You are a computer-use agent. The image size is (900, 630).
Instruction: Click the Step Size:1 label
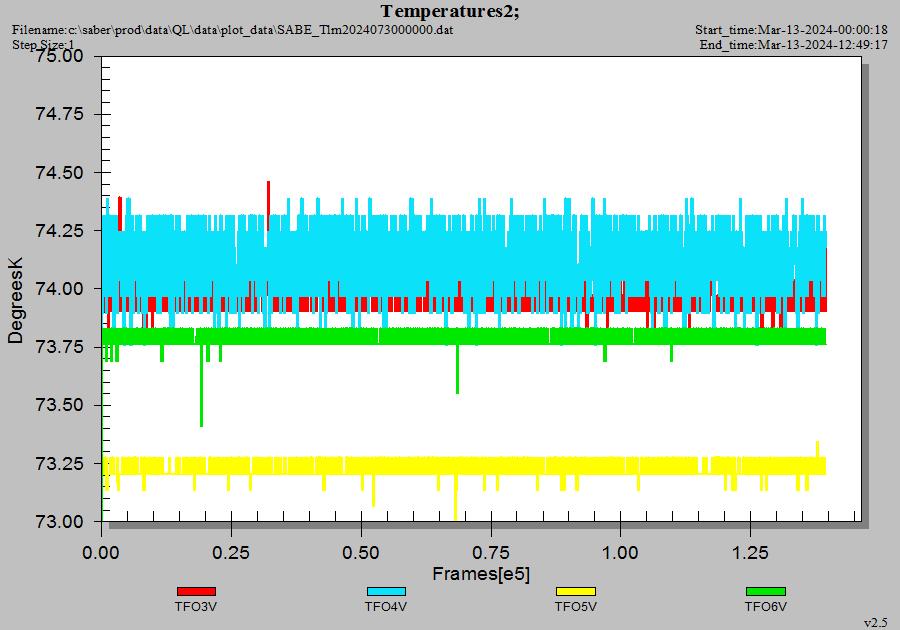[43, 45]
